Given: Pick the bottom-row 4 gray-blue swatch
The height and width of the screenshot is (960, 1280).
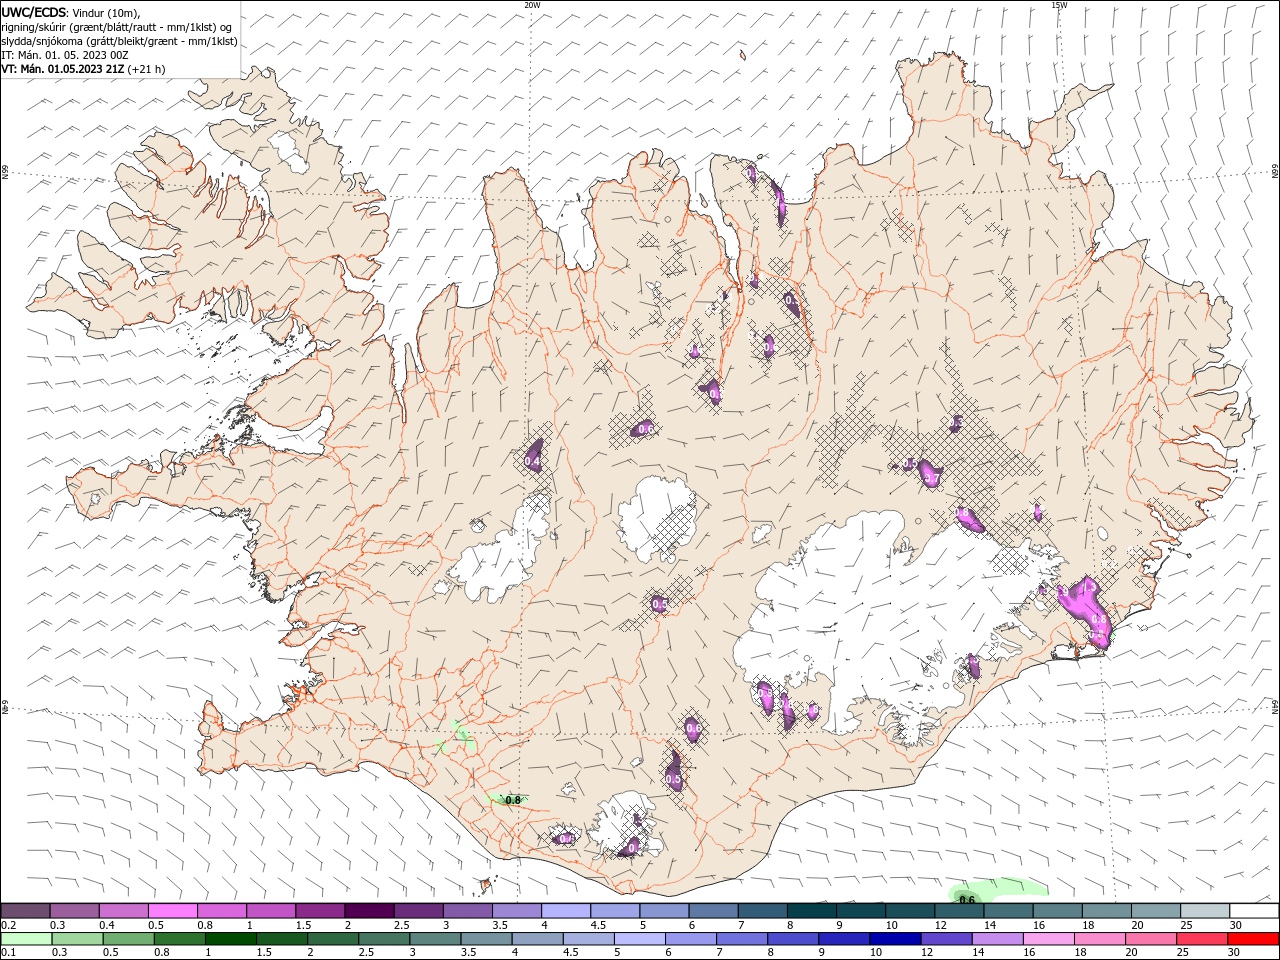Looking at the screenshot, I should point(538,939).
